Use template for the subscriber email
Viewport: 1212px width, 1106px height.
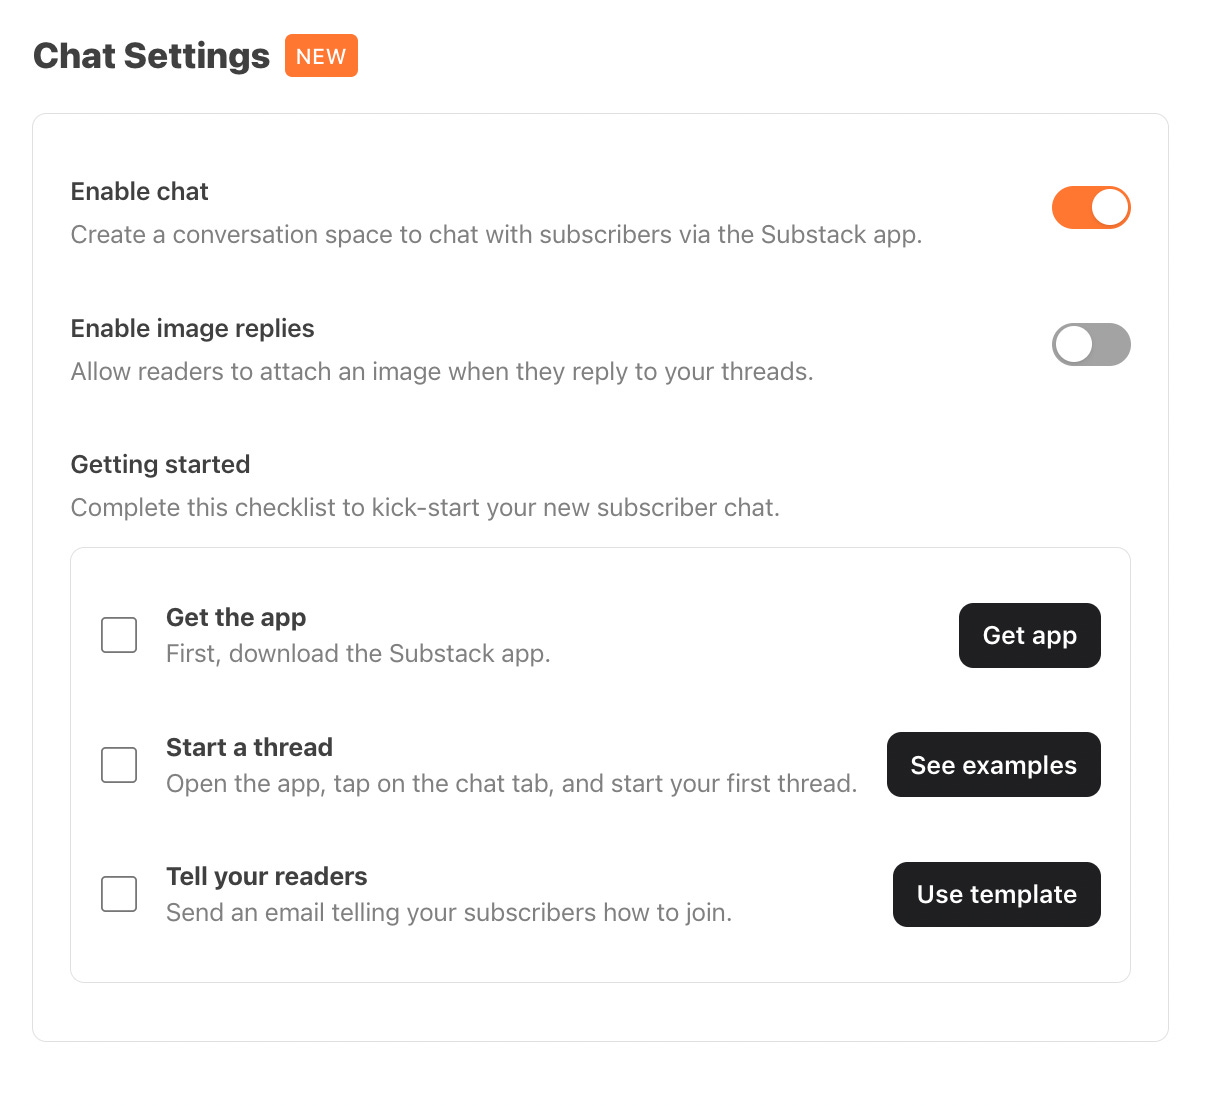[996, 894]
